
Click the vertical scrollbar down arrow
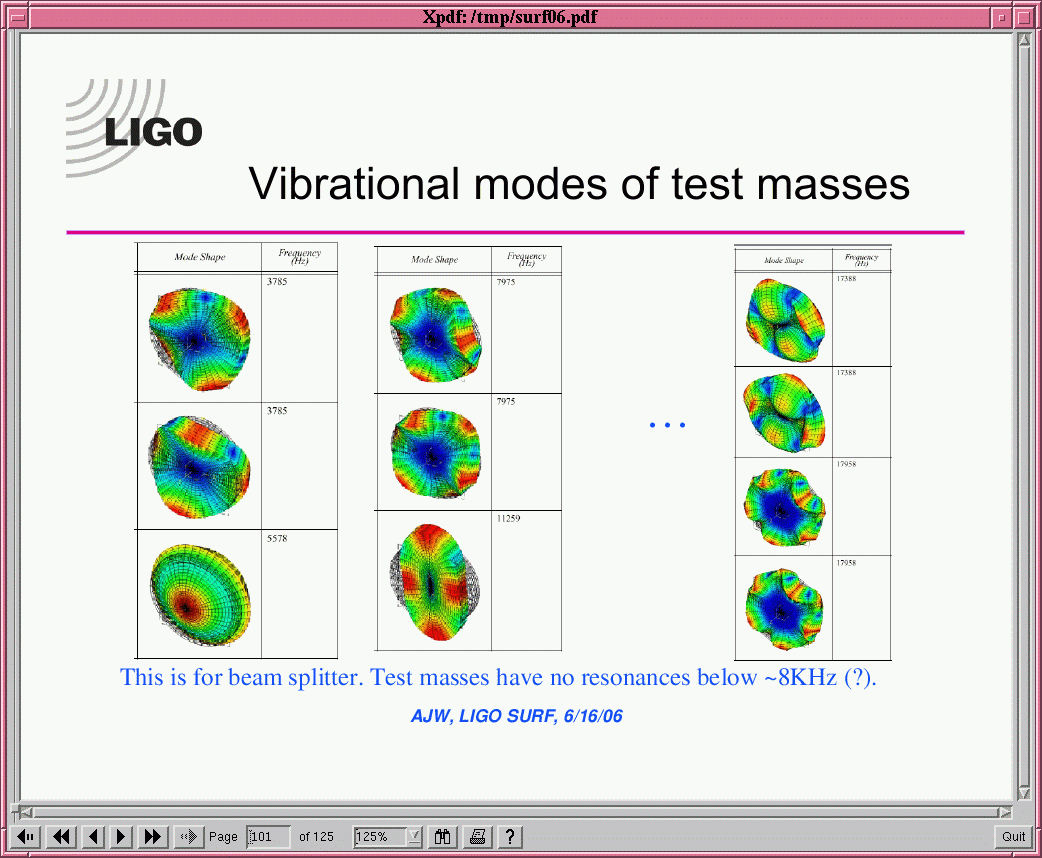tap(1023, 792)
